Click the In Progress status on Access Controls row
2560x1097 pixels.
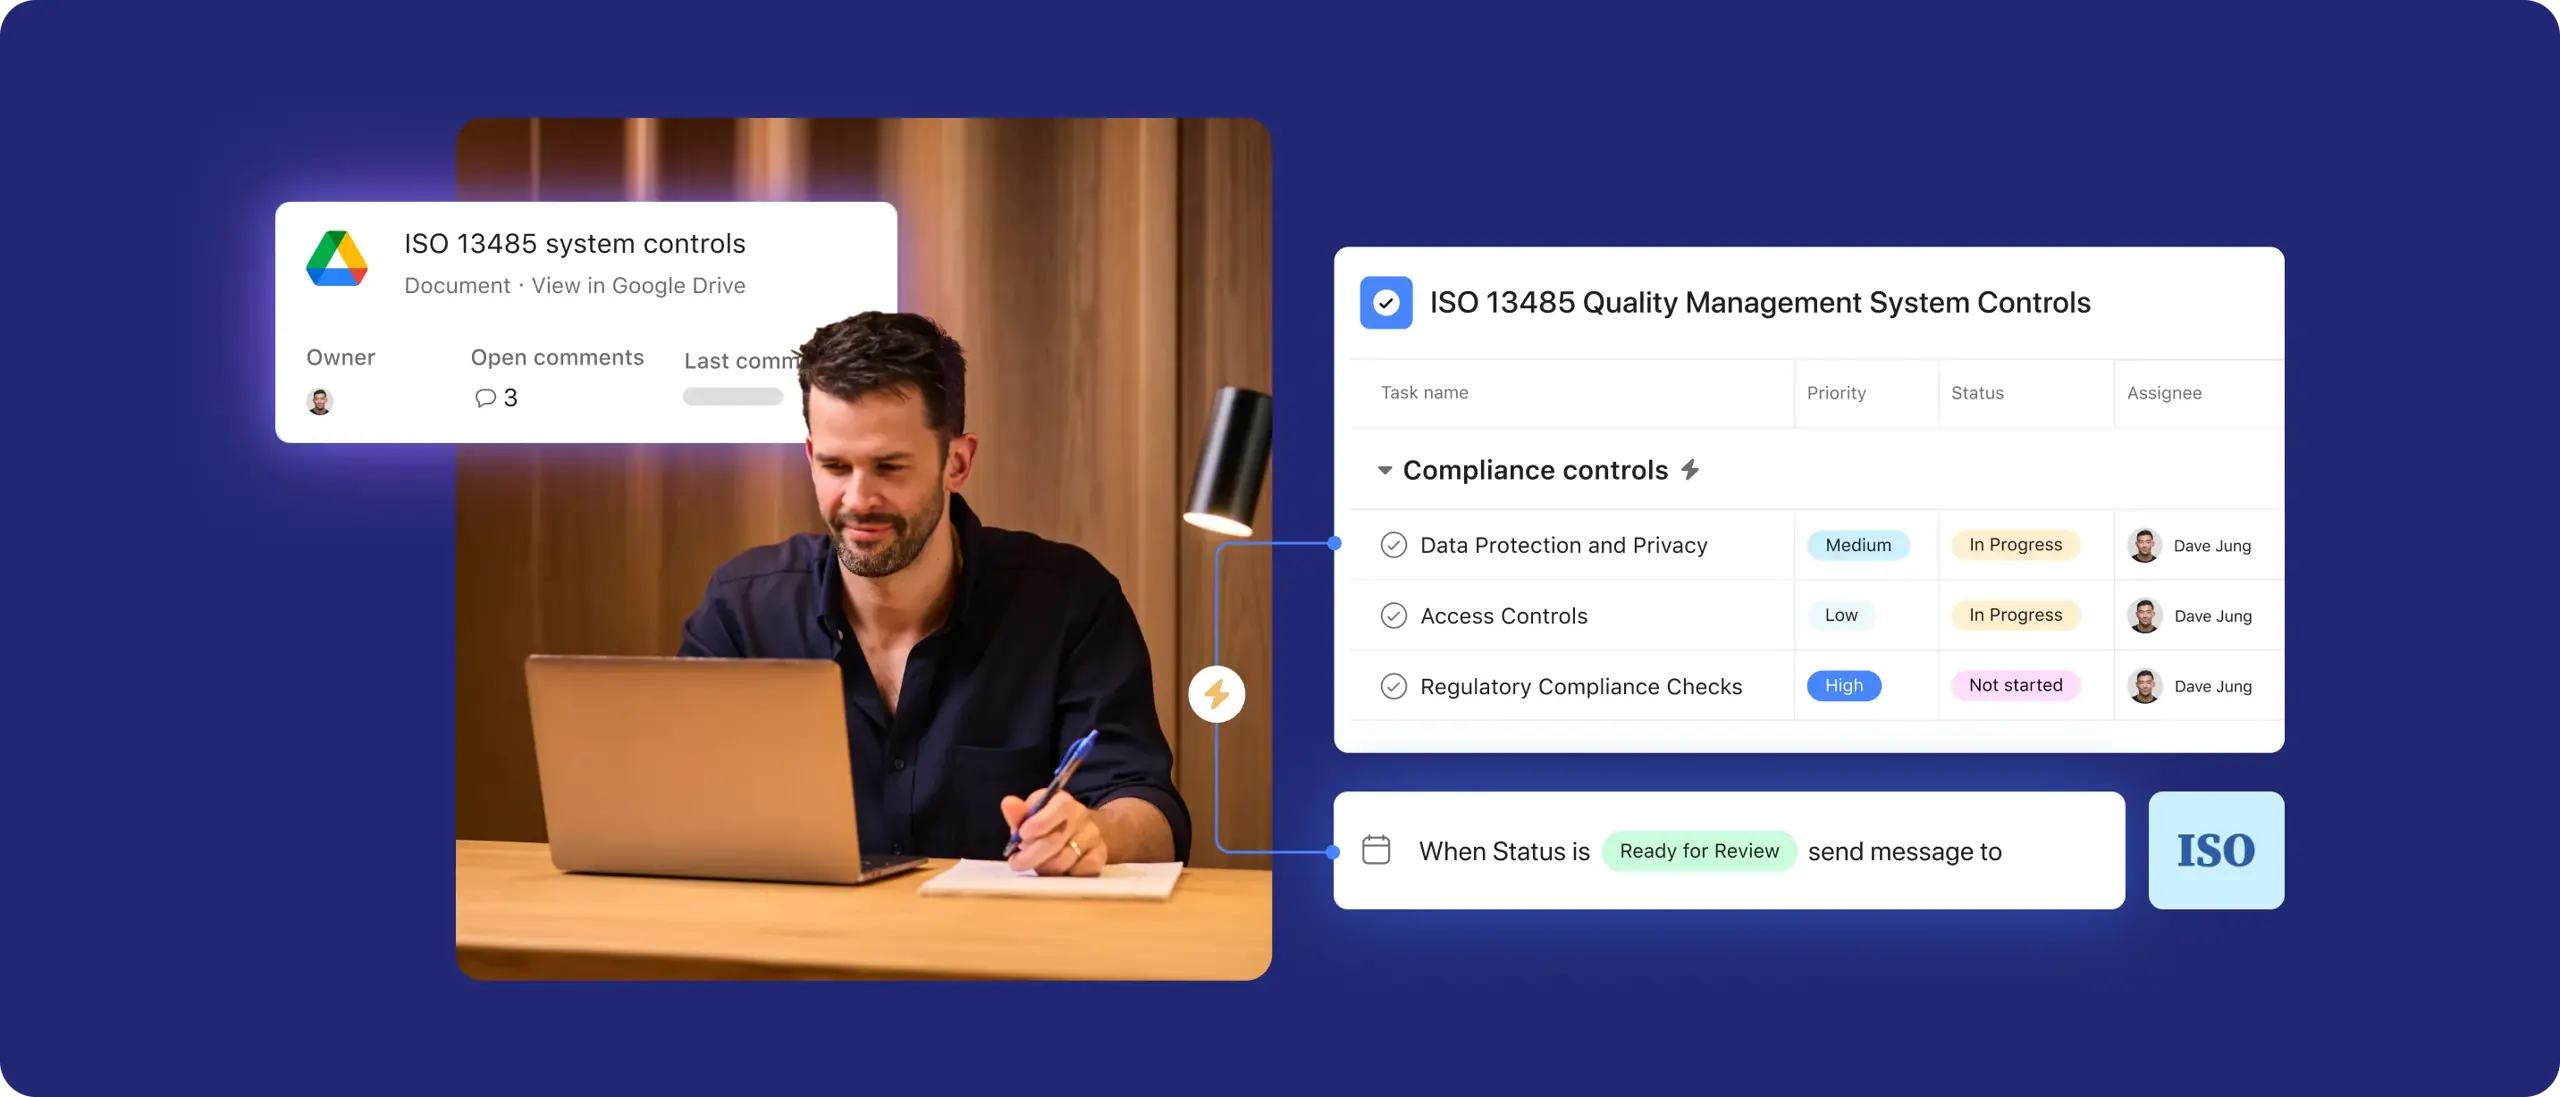tap(2015, 614)
